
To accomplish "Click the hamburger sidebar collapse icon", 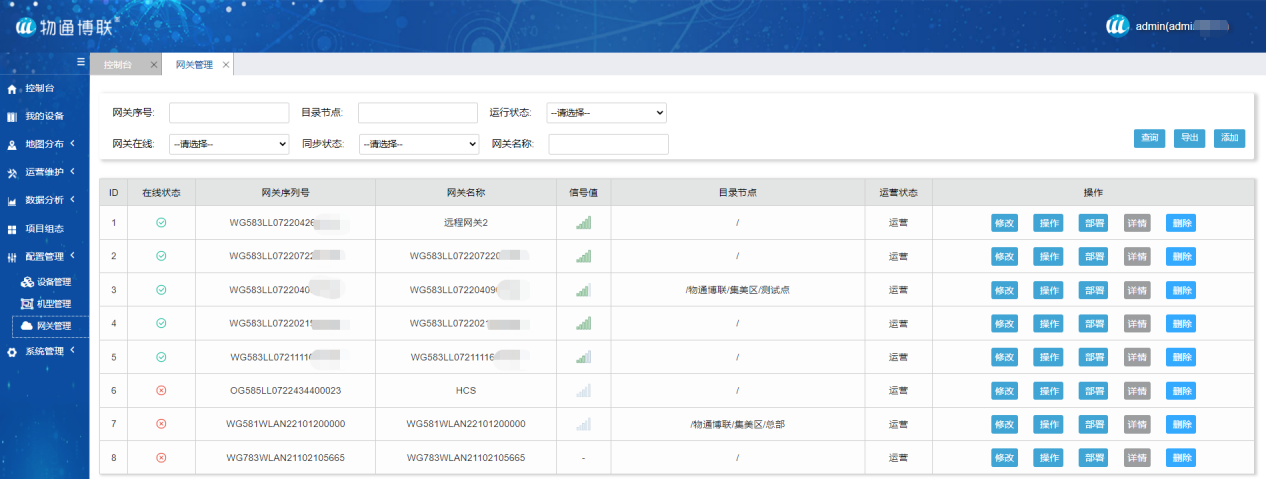I will [81, 63].
